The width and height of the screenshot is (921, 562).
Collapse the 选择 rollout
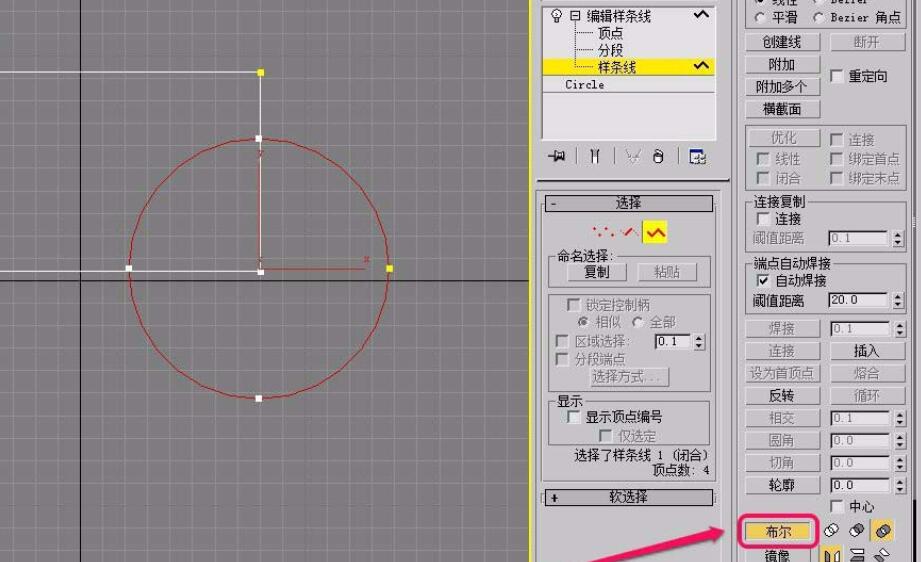click(555, 203)
